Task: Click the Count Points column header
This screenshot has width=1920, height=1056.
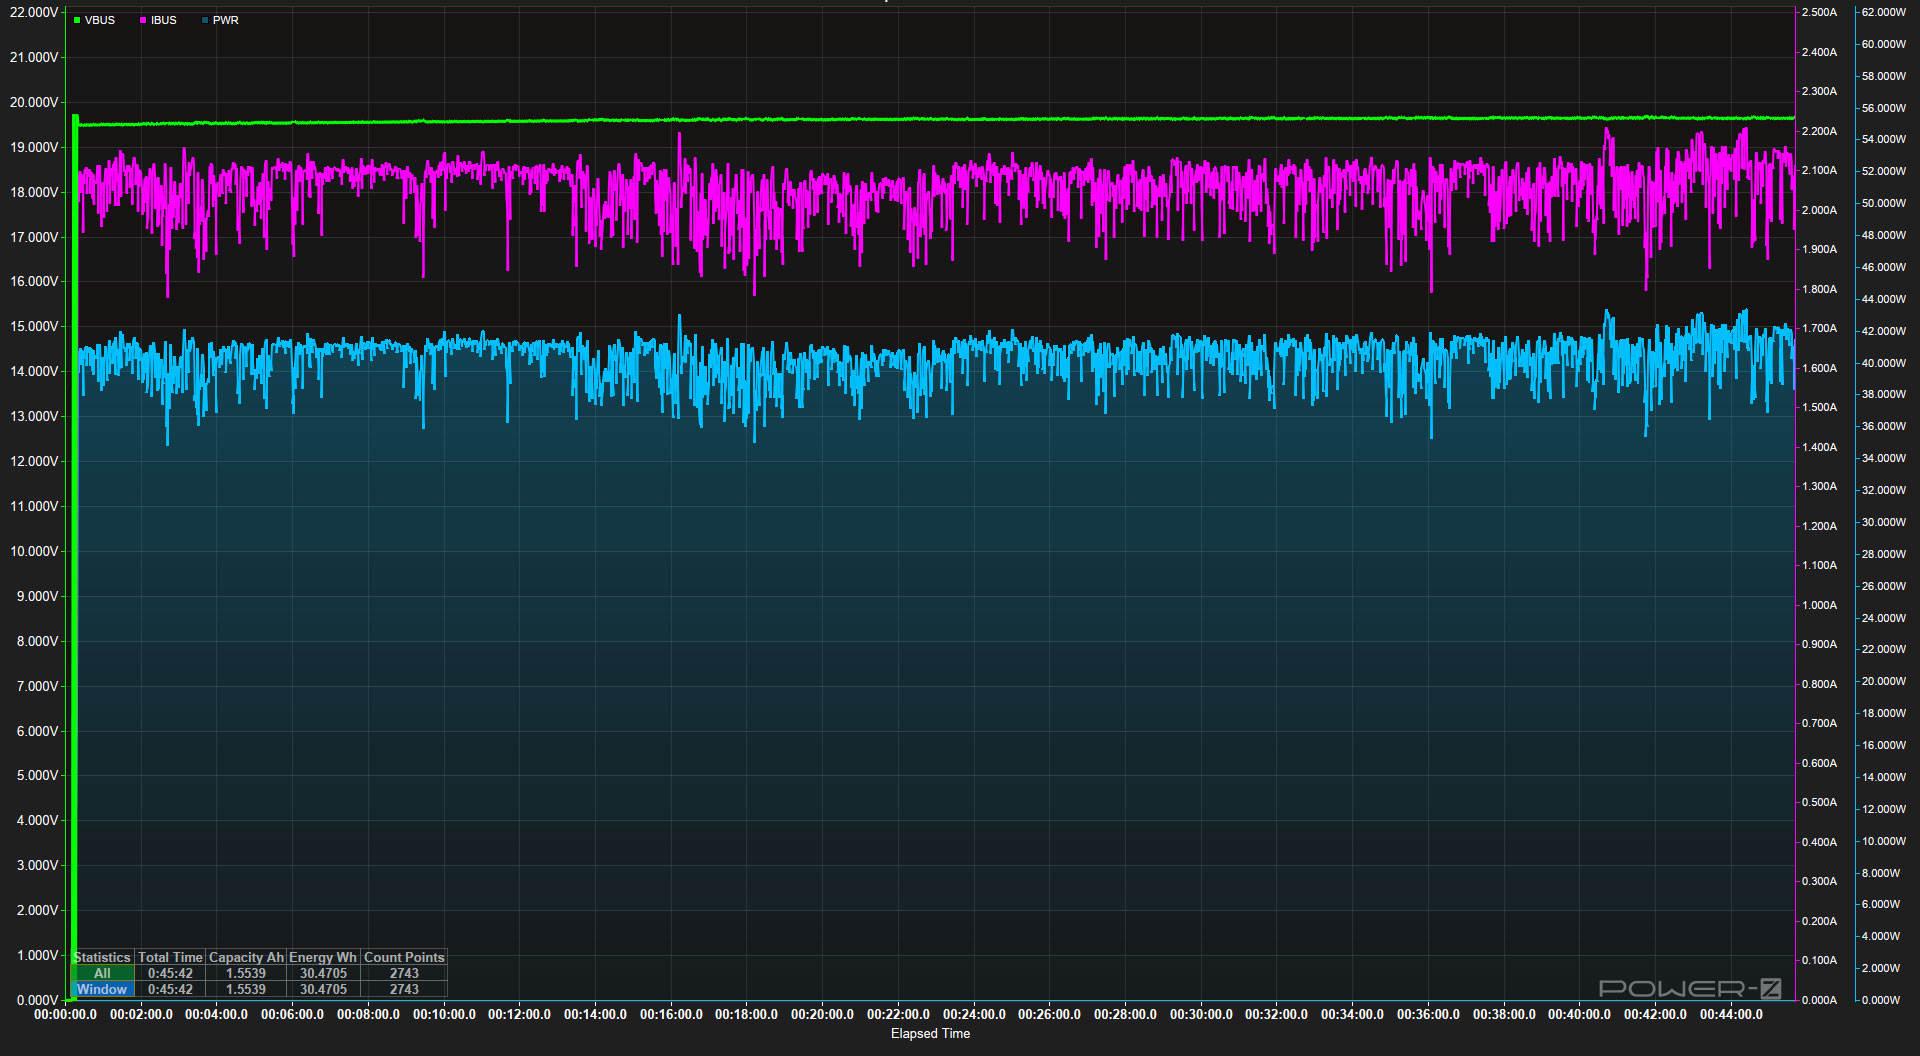Action: tap(404, 957)
